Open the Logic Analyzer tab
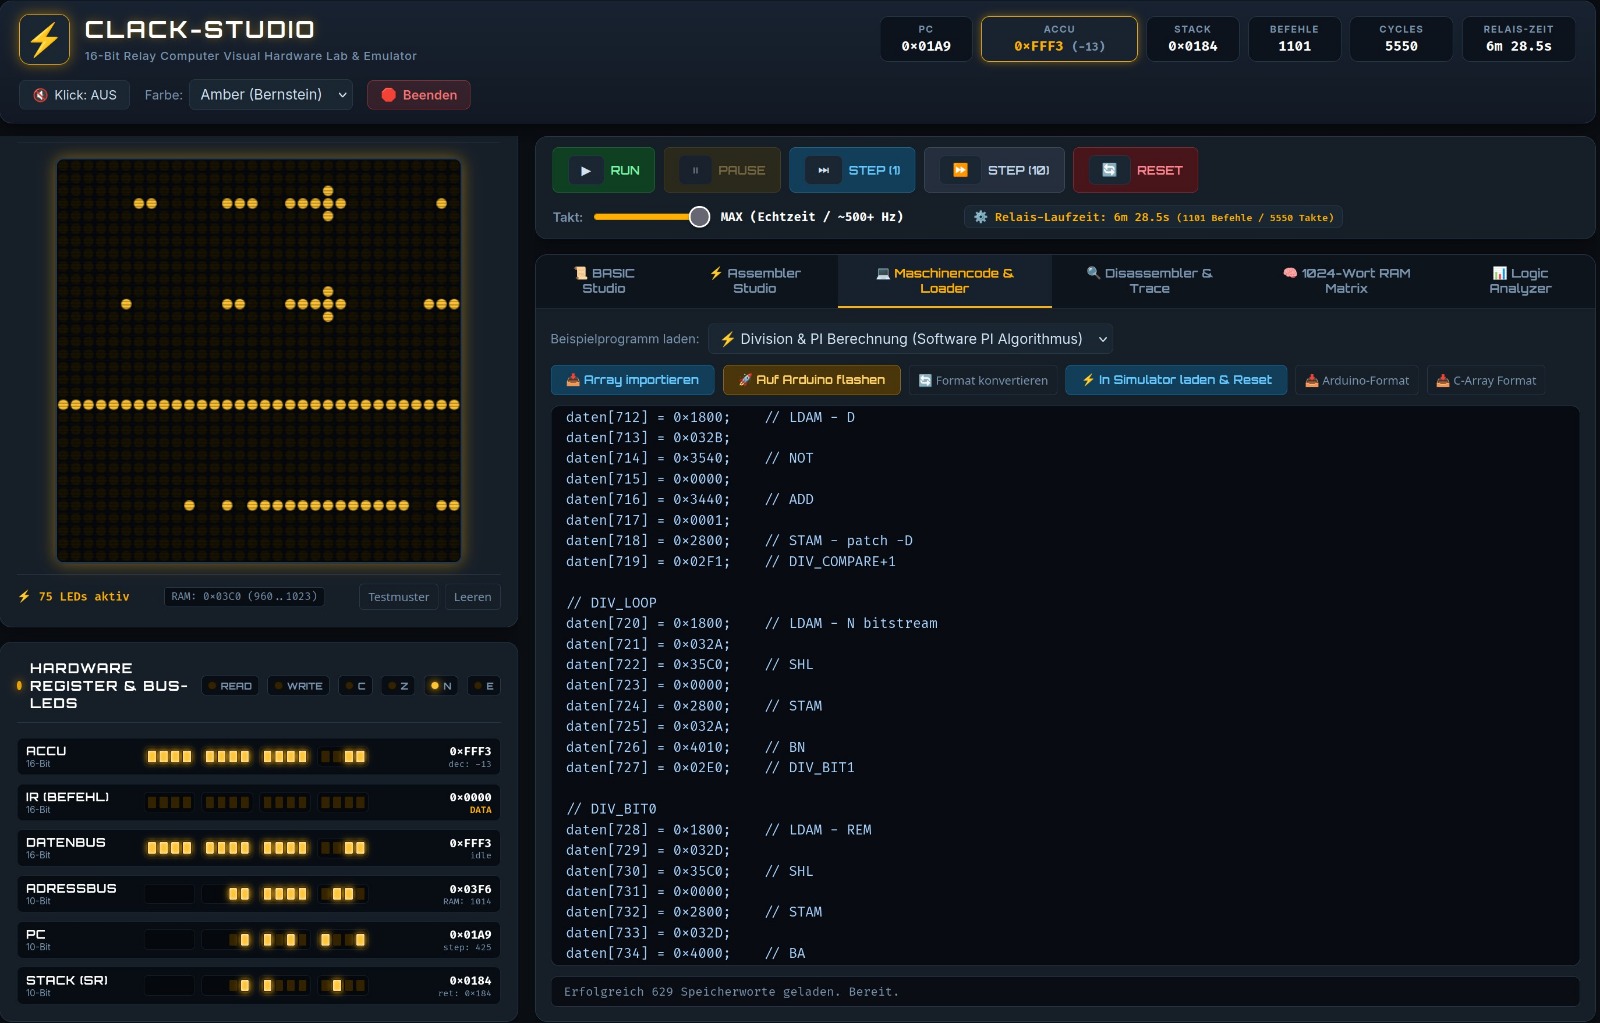The height and width of the screenshot is (1023, 1600). pos(1520,281)
